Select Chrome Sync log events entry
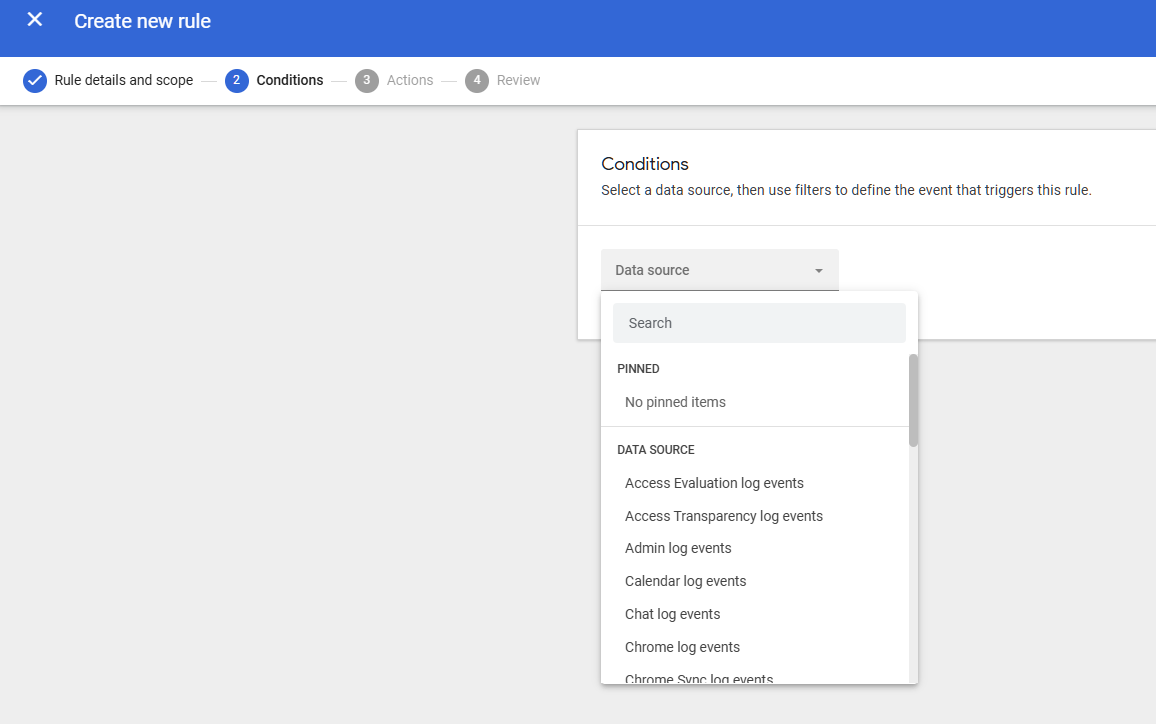This screenshot has height=724, width=1156. coord(698,678)
